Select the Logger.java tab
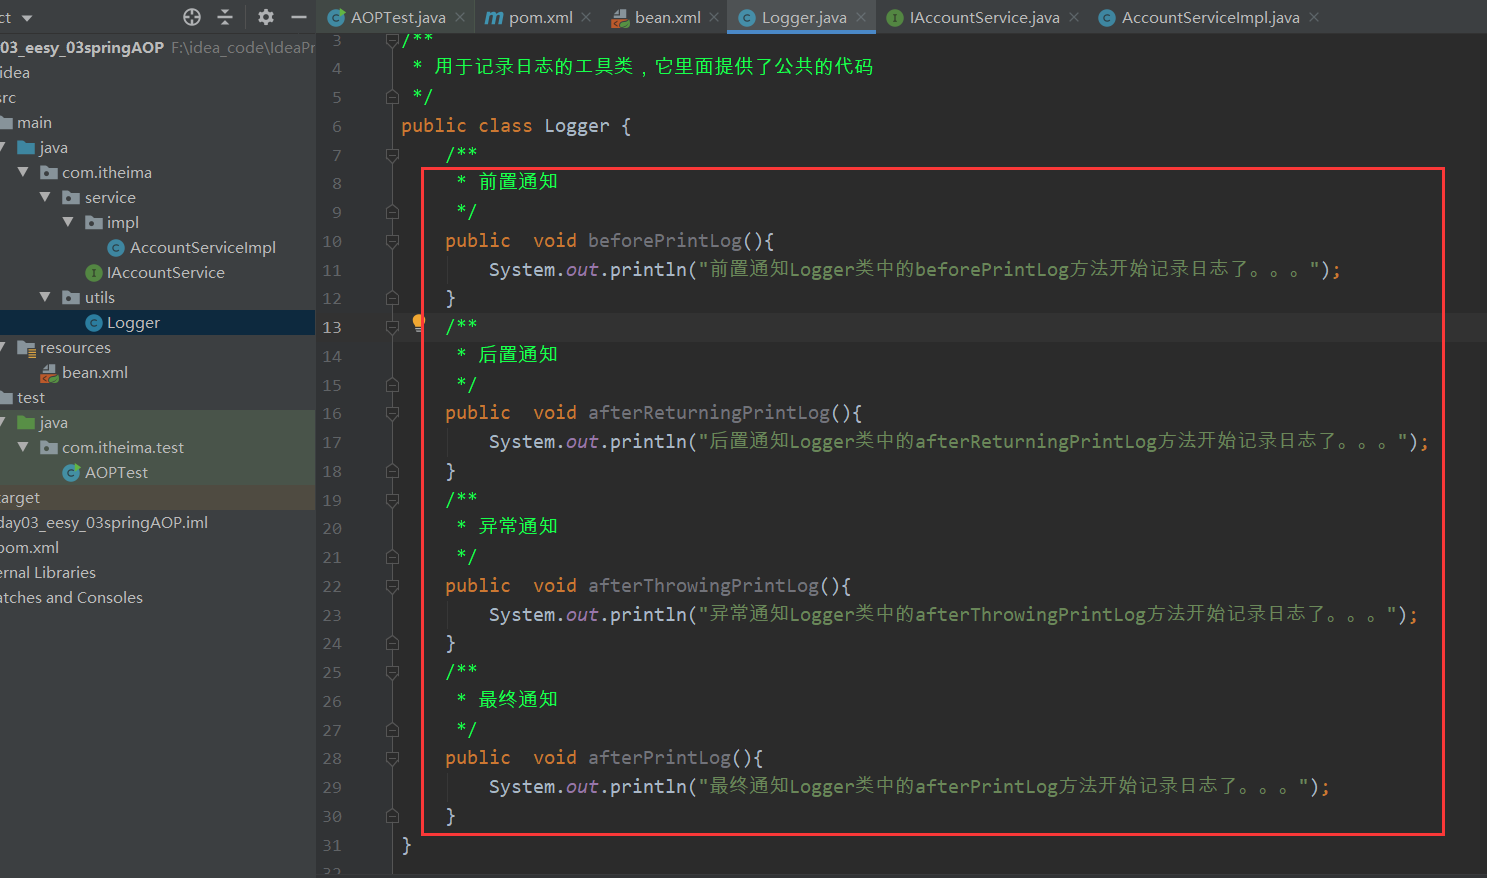 point(804,17)
